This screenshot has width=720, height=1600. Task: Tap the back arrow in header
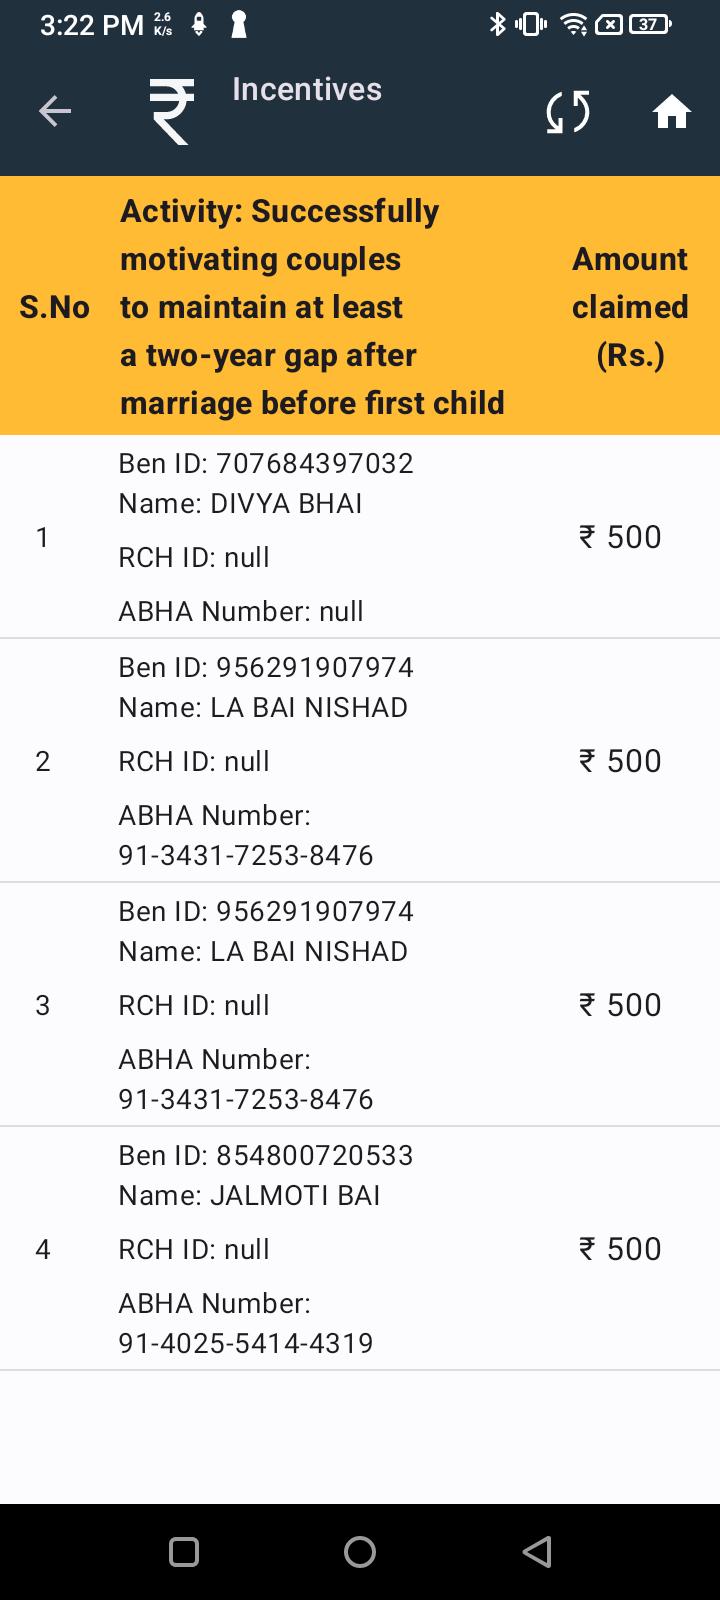pyautogui.click(x=55, y=111)
